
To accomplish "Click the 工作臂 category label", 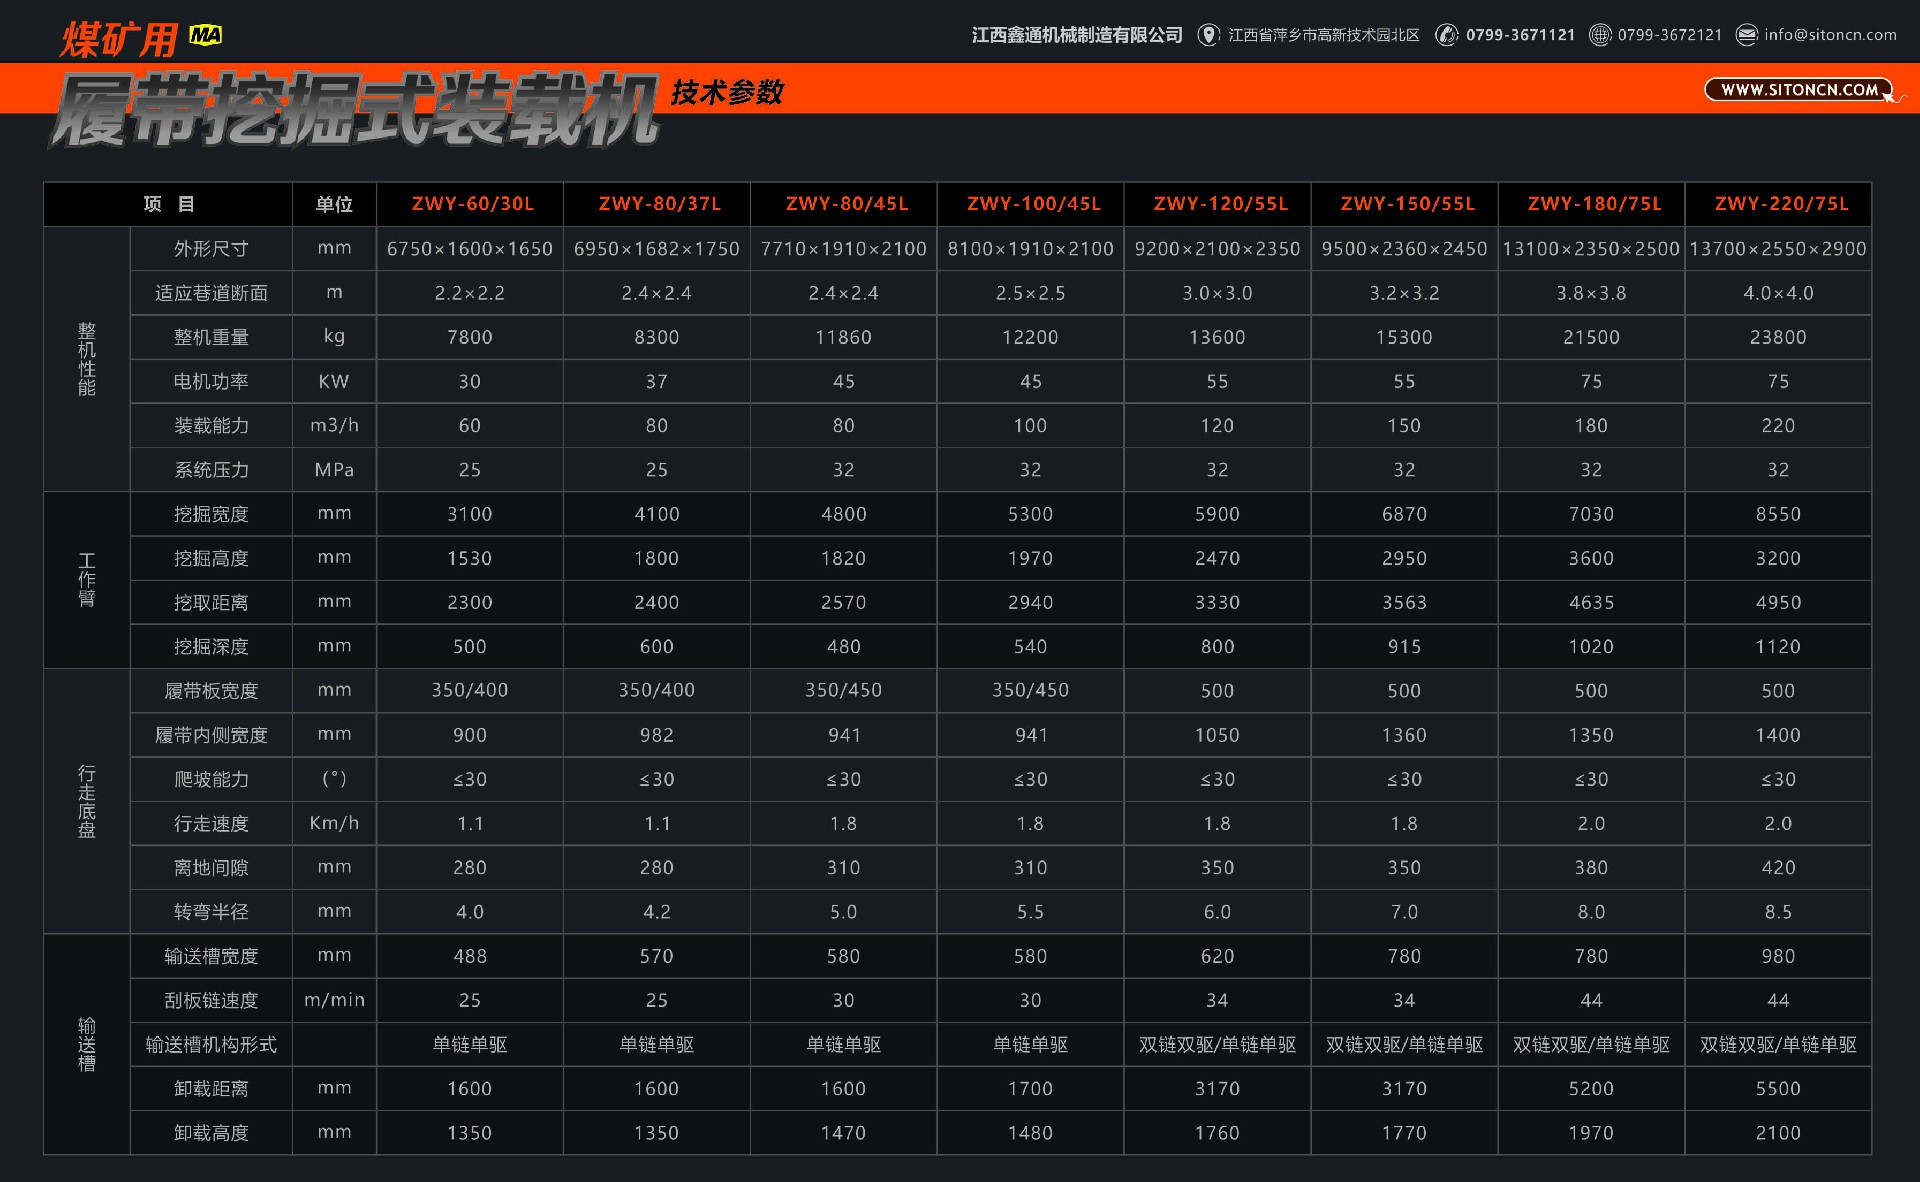I will pos(87,580).
